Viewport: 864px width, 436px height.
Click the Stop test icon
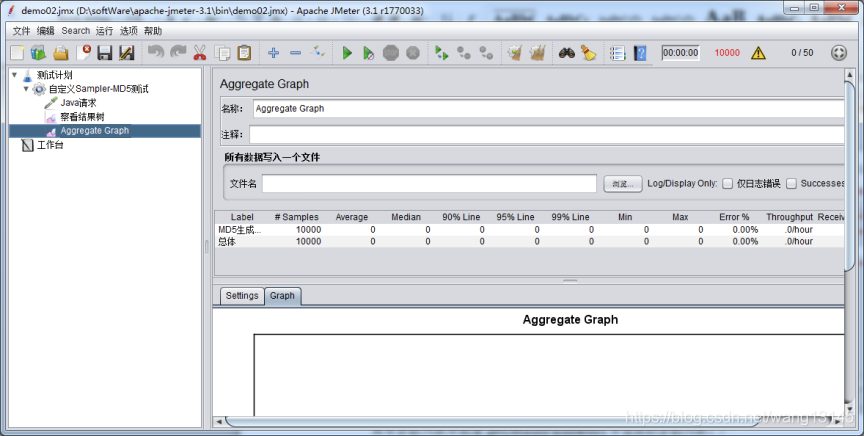(391, 53)
